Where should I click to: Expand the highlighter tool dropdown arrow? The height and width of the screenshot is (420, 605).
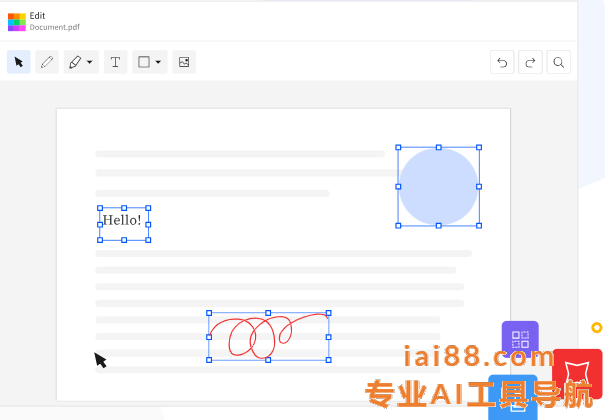[x=90, y=62]
